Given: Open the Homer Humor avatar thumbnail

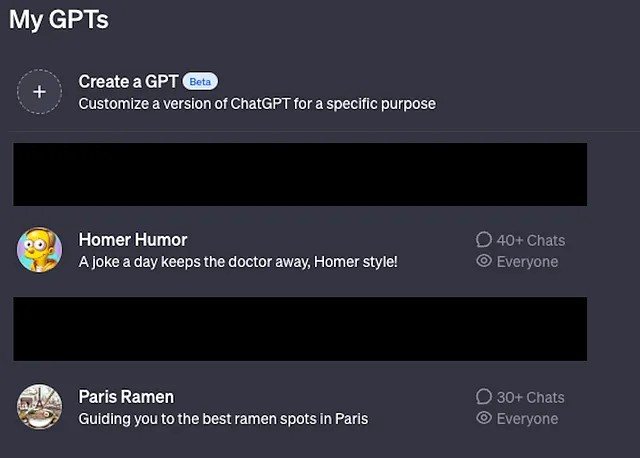Looking at the screenshot, I should click(x=39, y=250).
